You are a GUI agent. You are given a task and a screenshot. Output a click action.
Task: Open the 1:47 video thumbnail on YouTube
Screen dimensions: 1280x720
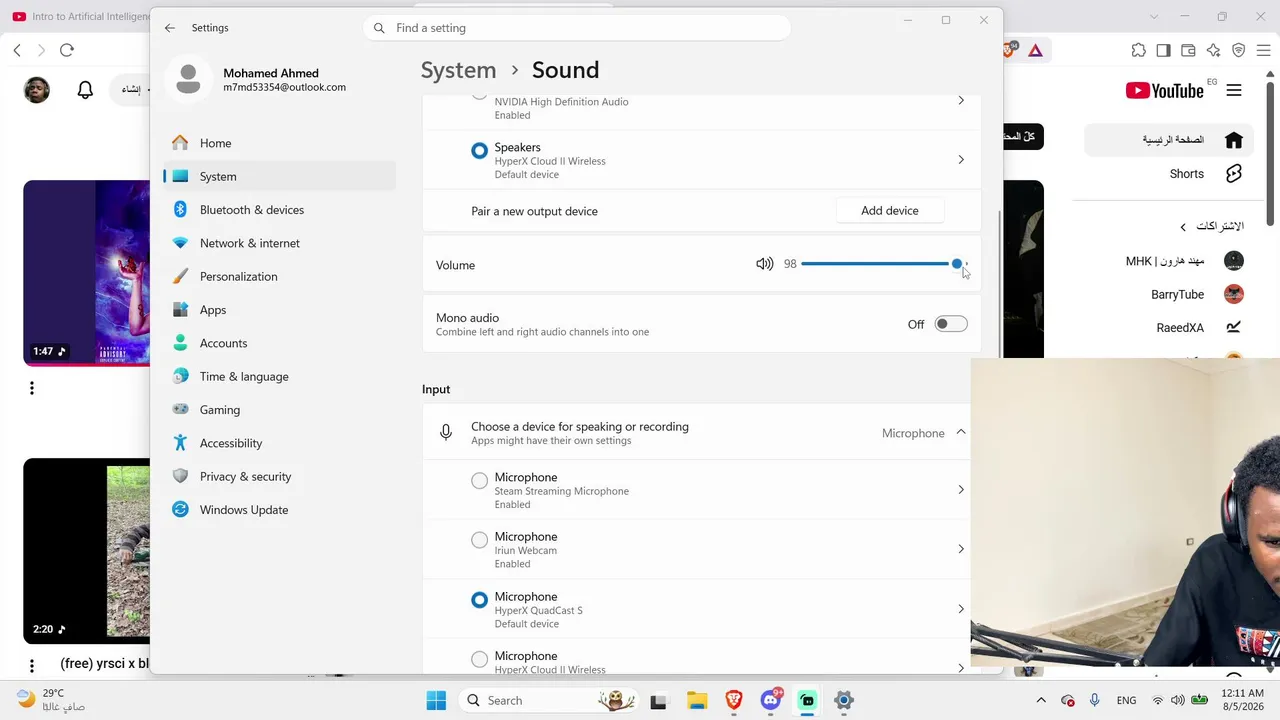pos(87,273)
